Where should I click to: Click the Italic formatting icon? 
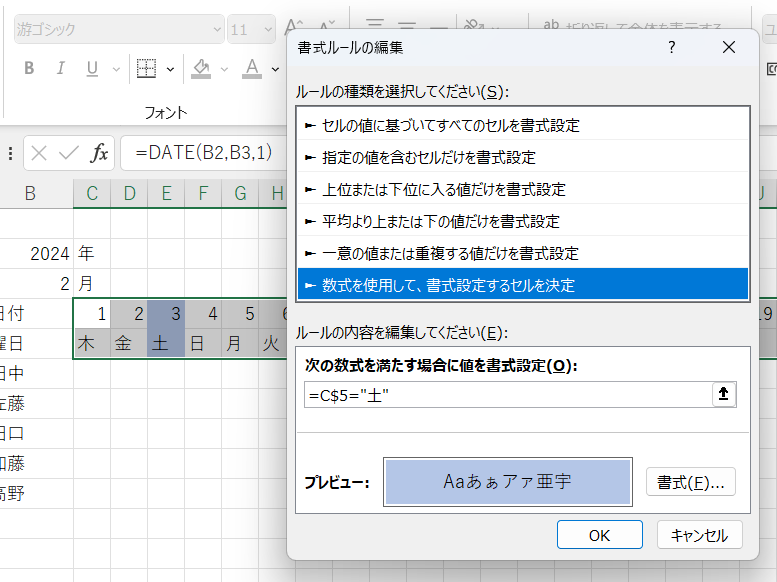60,69
